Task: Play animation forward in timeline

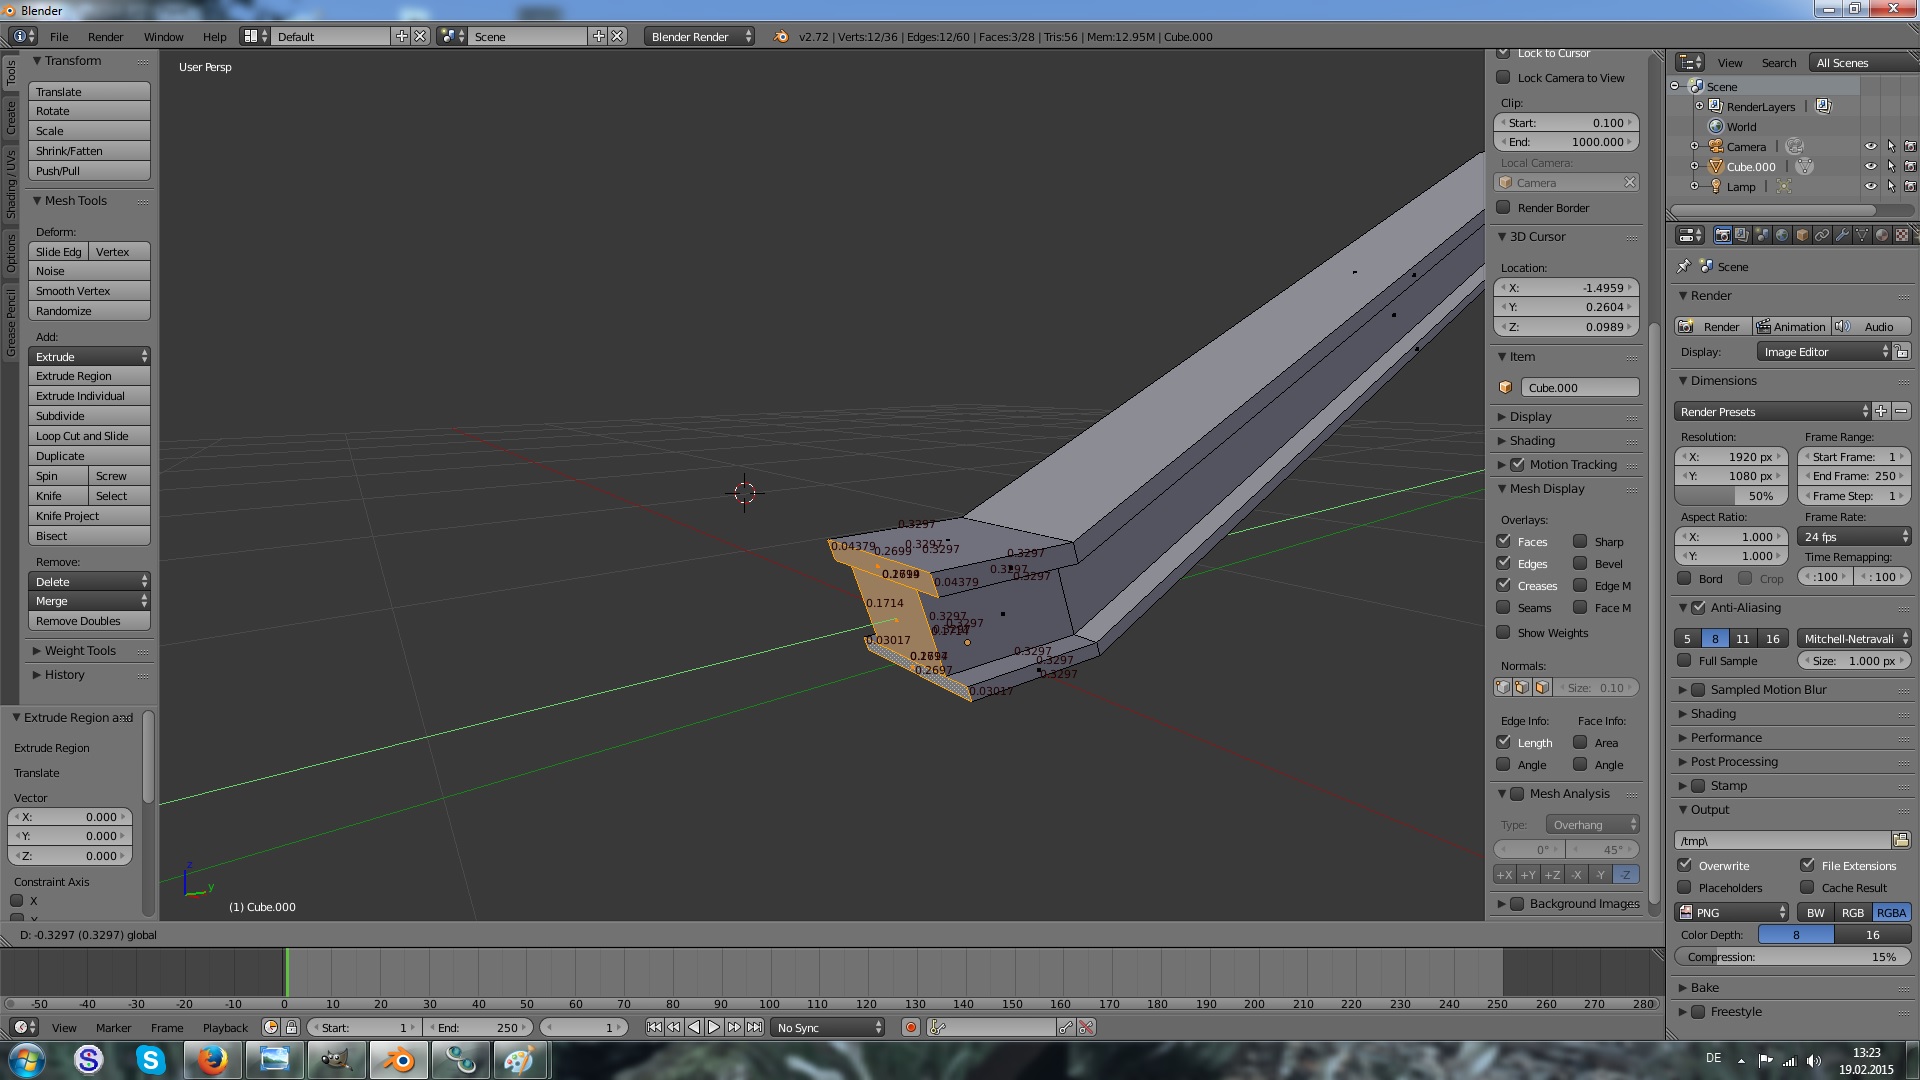Action: coord(714,1027)
